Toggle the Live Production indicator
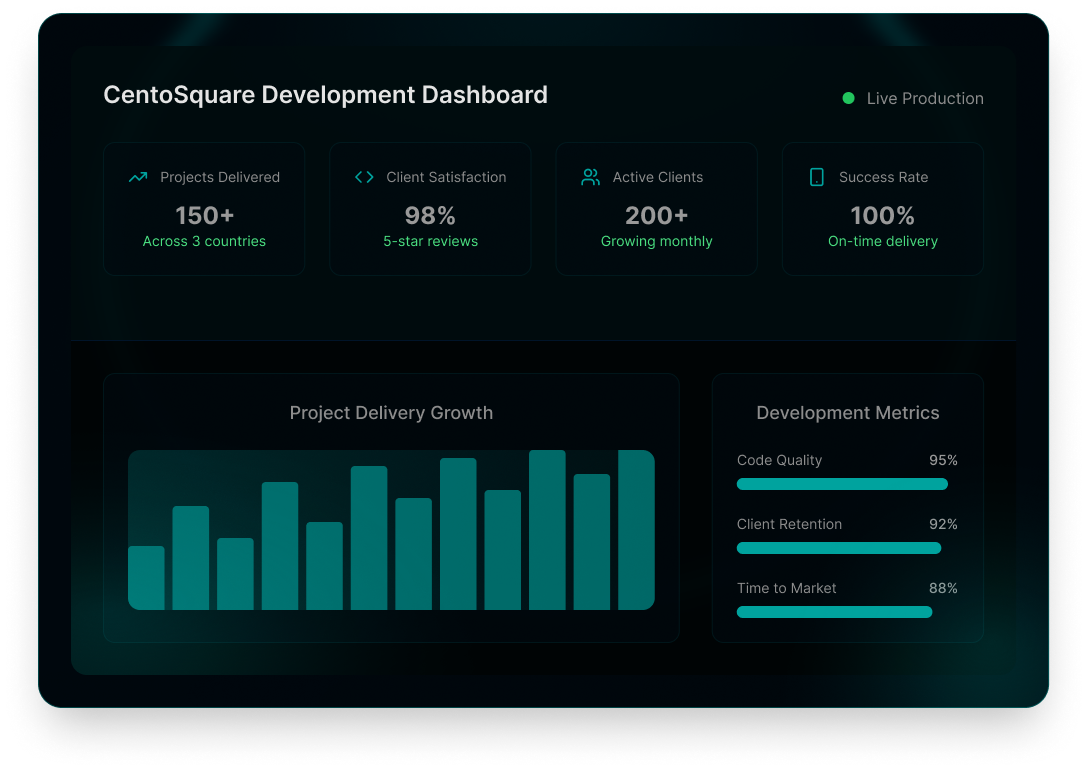 click(x=912, y=98)
